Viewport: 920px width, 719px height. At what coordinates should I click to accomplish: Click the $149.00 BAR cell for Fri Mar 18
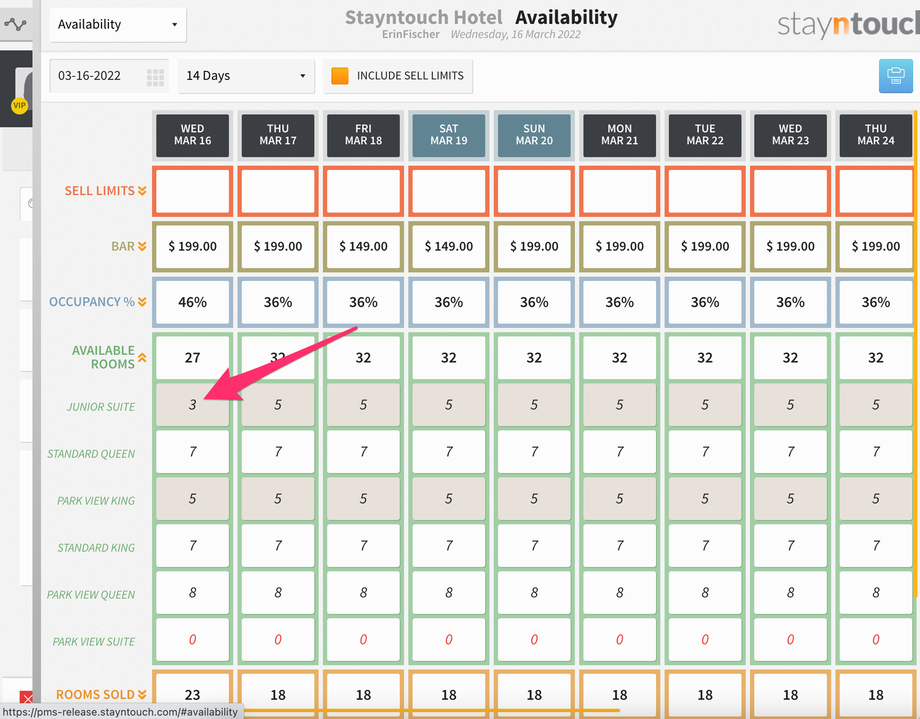click(363, 247)
